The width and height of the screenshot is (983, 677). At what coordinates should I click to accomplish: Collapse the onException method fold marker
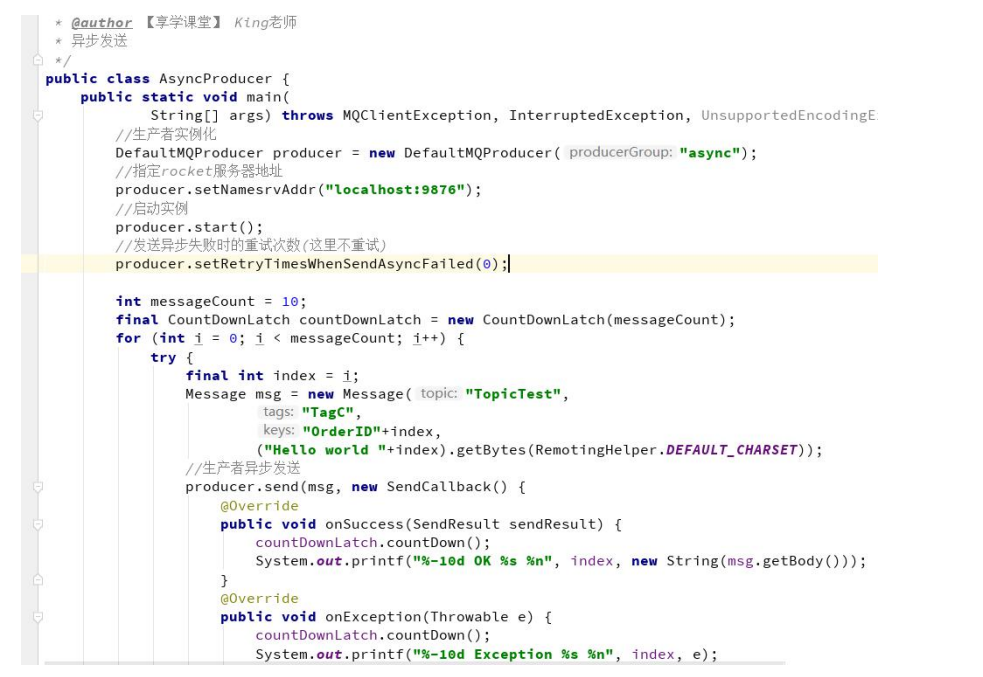click(x=38, y=617)
